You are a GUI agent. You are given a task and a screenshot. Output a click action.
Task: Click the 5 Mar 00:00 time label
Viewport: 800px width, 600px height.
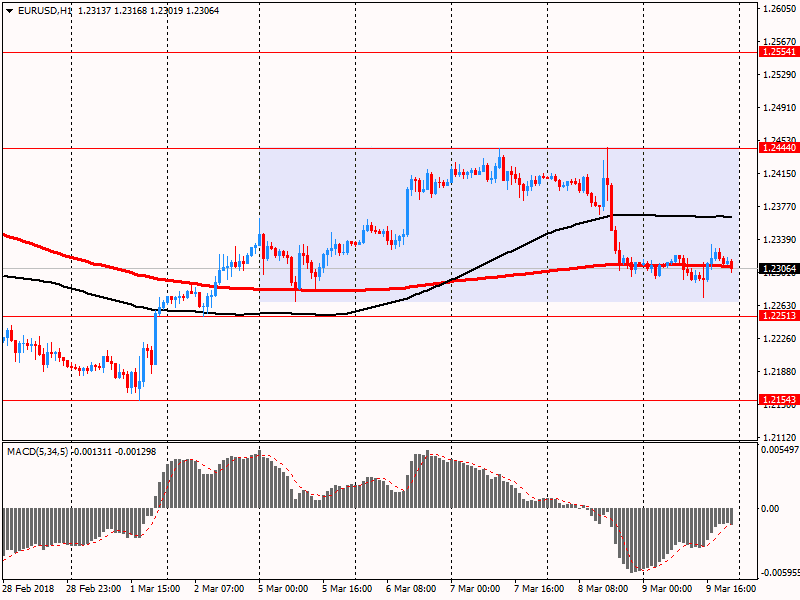click(283, 588)
